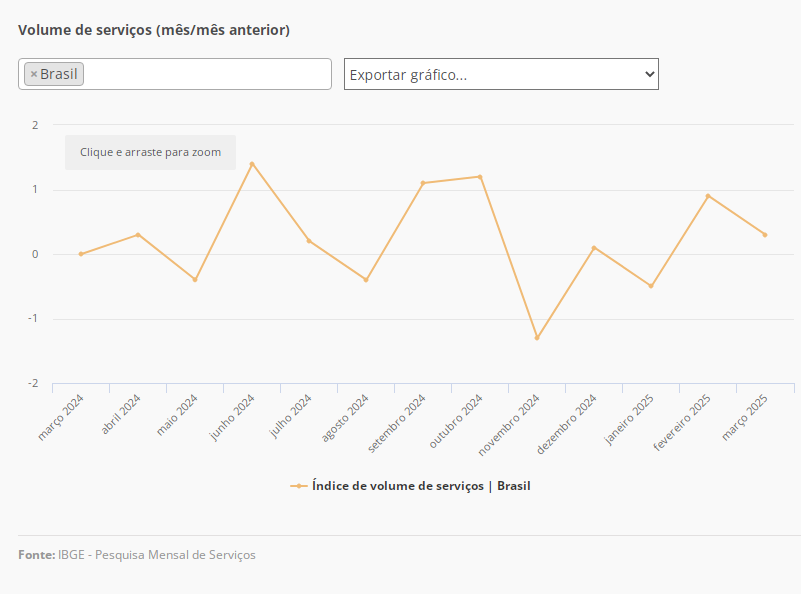Click the janeiro 2025 data point
Screen dimensions: 801x594
point(651,286)
